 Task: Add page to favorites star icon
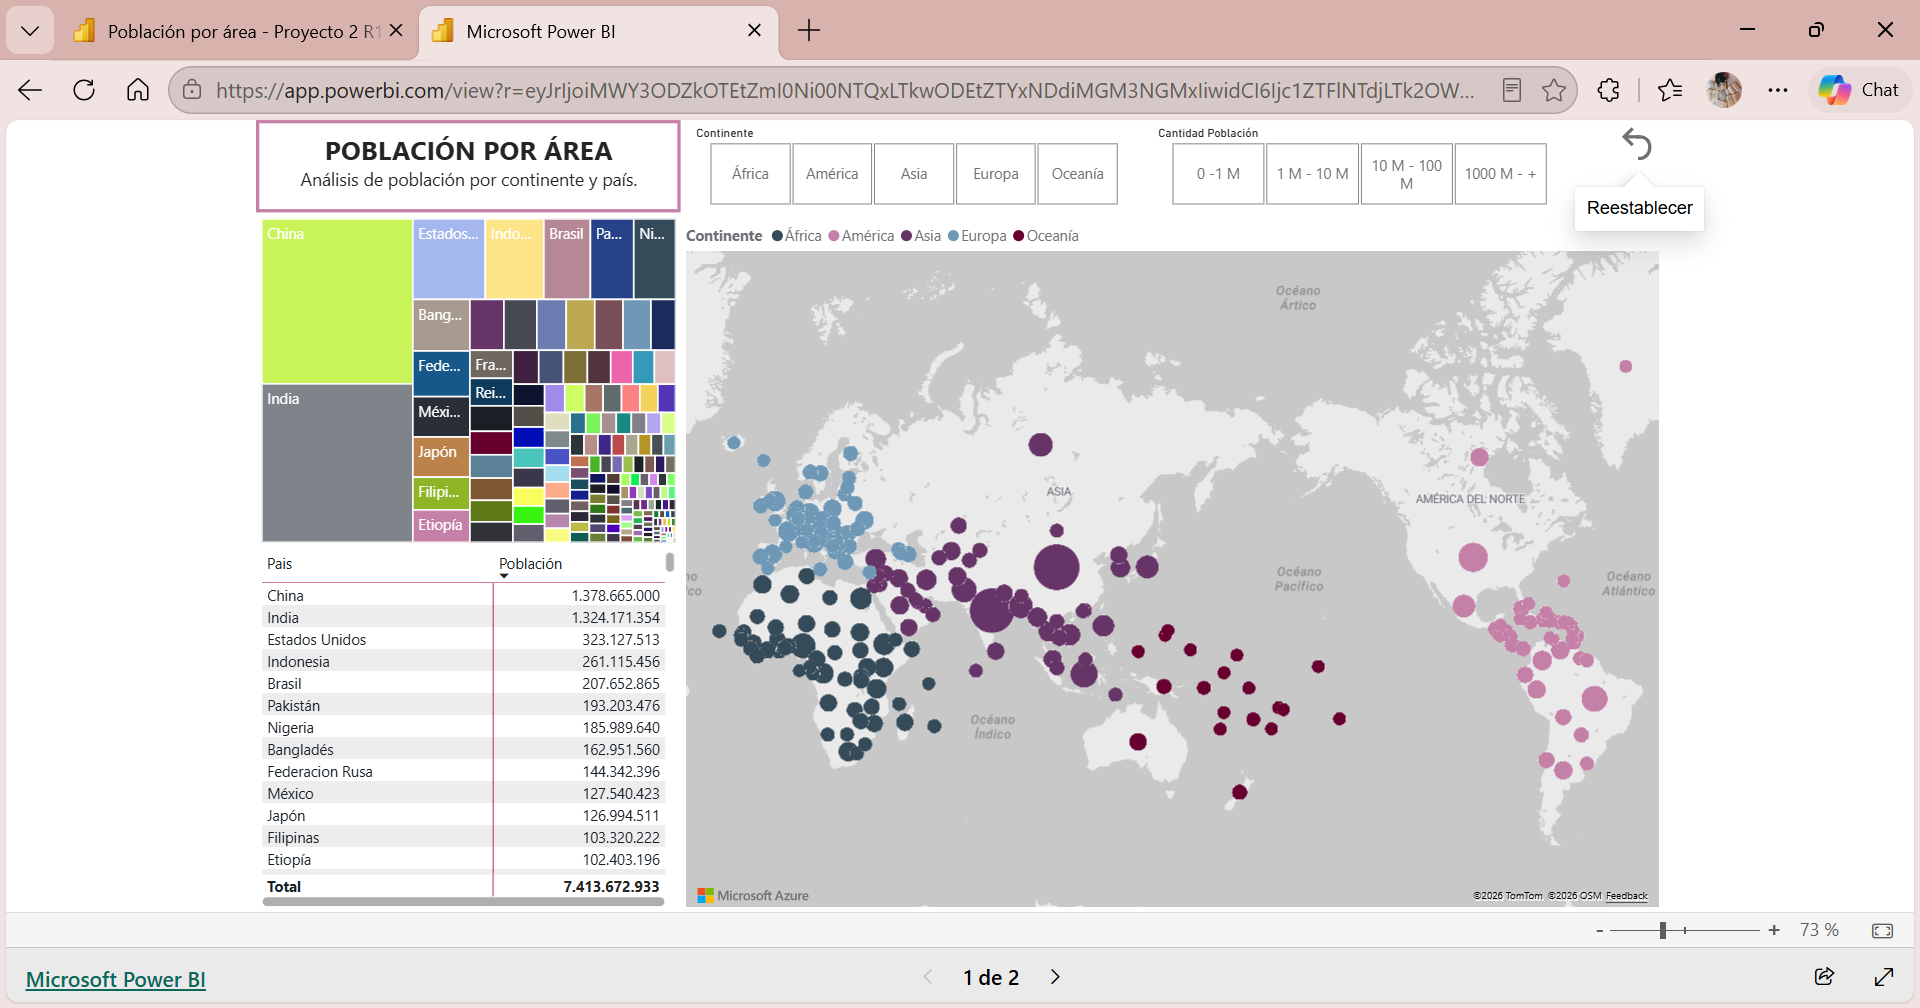click(1553, 90)
